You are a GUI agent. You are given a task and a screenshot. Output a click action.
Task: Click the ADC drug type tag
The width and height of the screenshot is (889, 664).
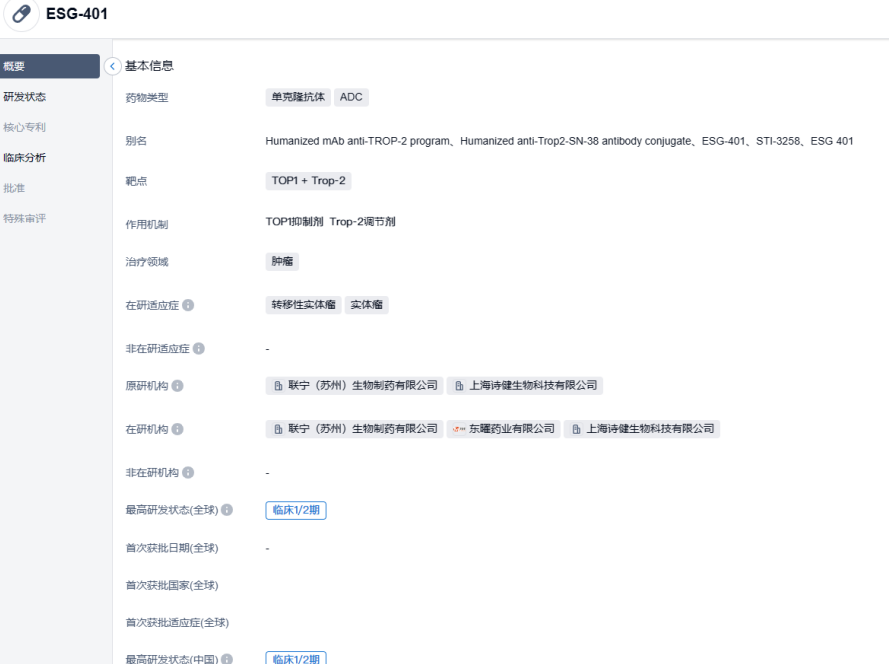351,97
